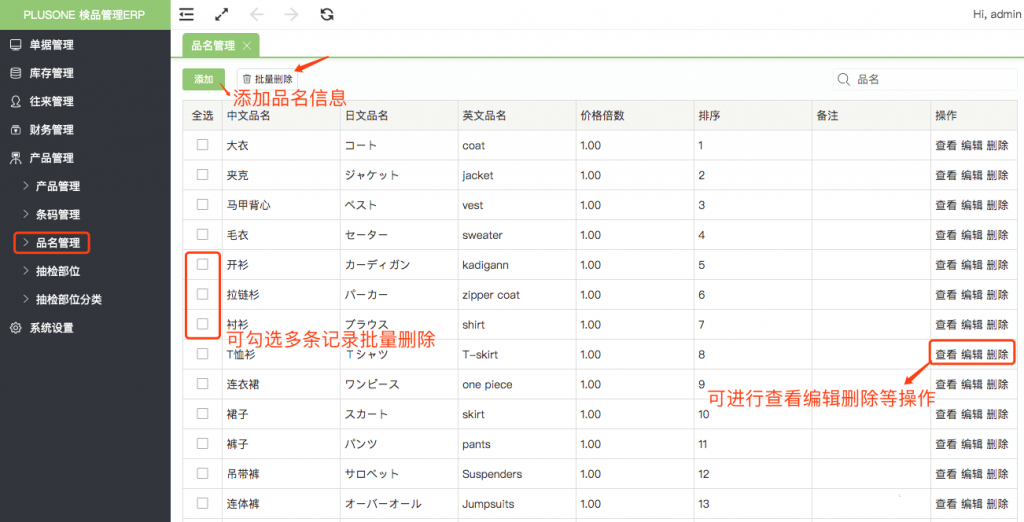The image size is (1024, 522).
Task: Go back with left arrow icon
Action: 257,14
